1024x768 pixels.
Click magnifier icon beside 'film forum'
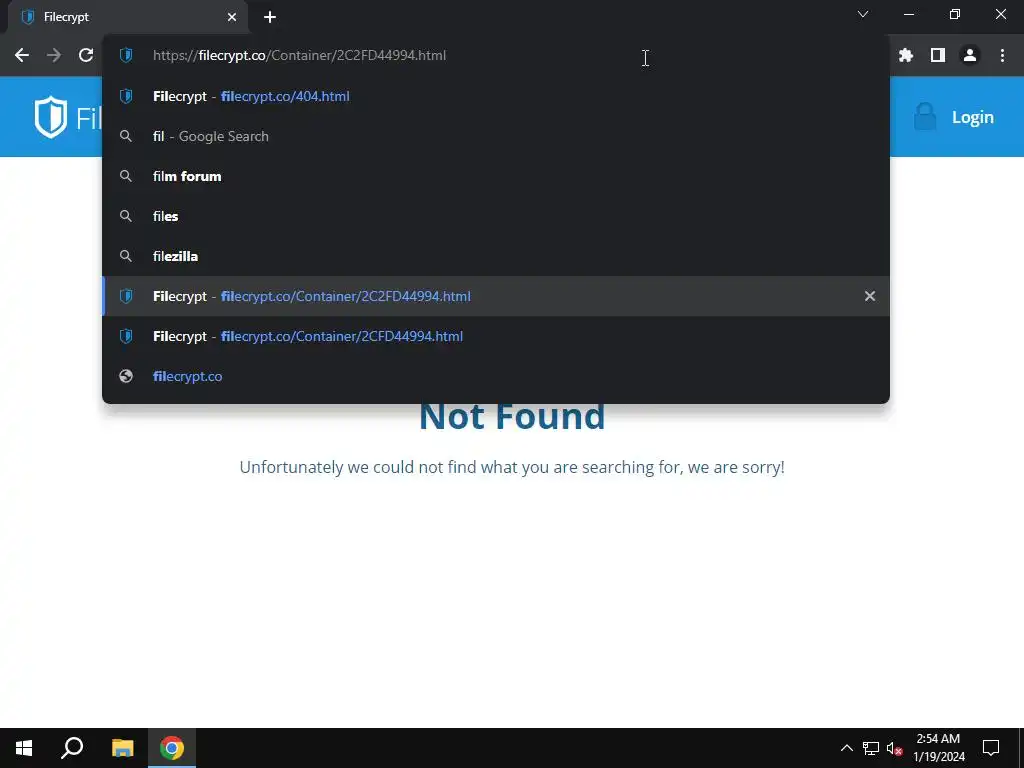tap(126, 176)
